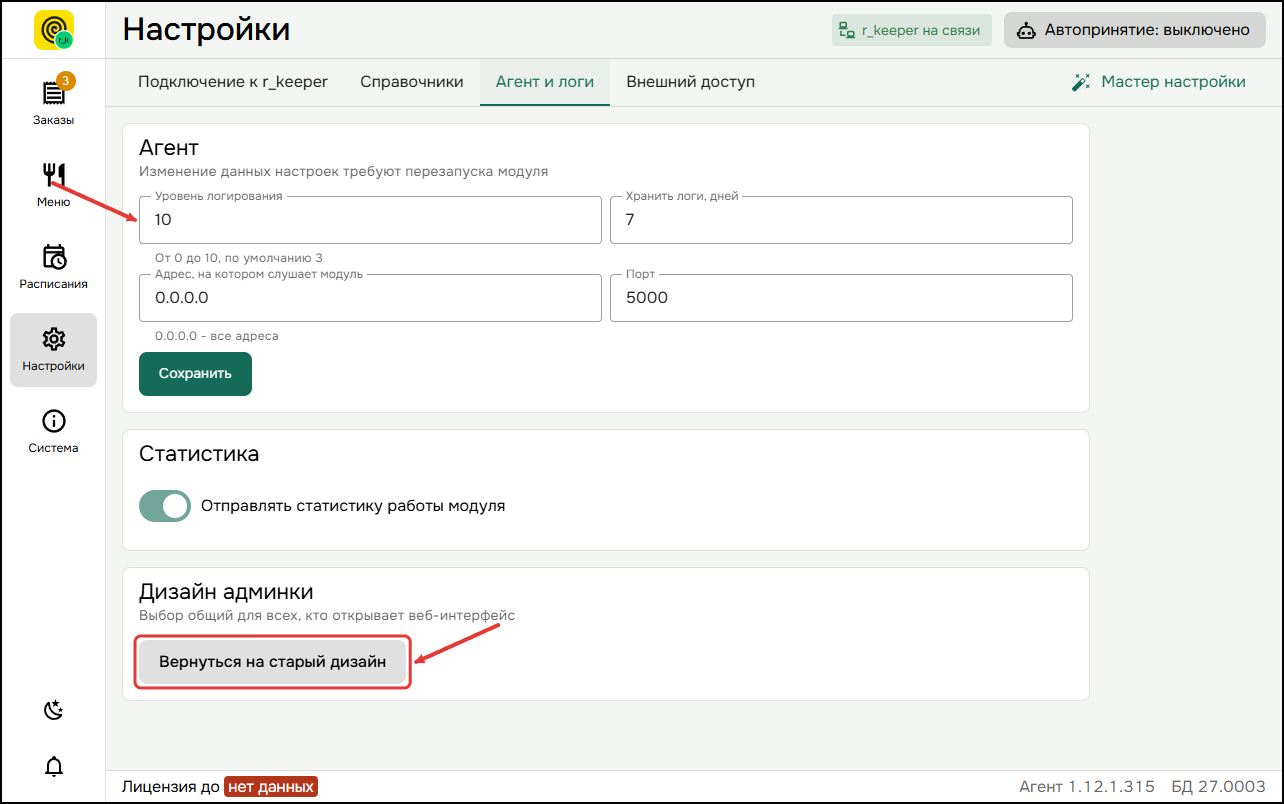Open the Меню fork-and-knife icon

pyautogui.click(x=53, y=174)
